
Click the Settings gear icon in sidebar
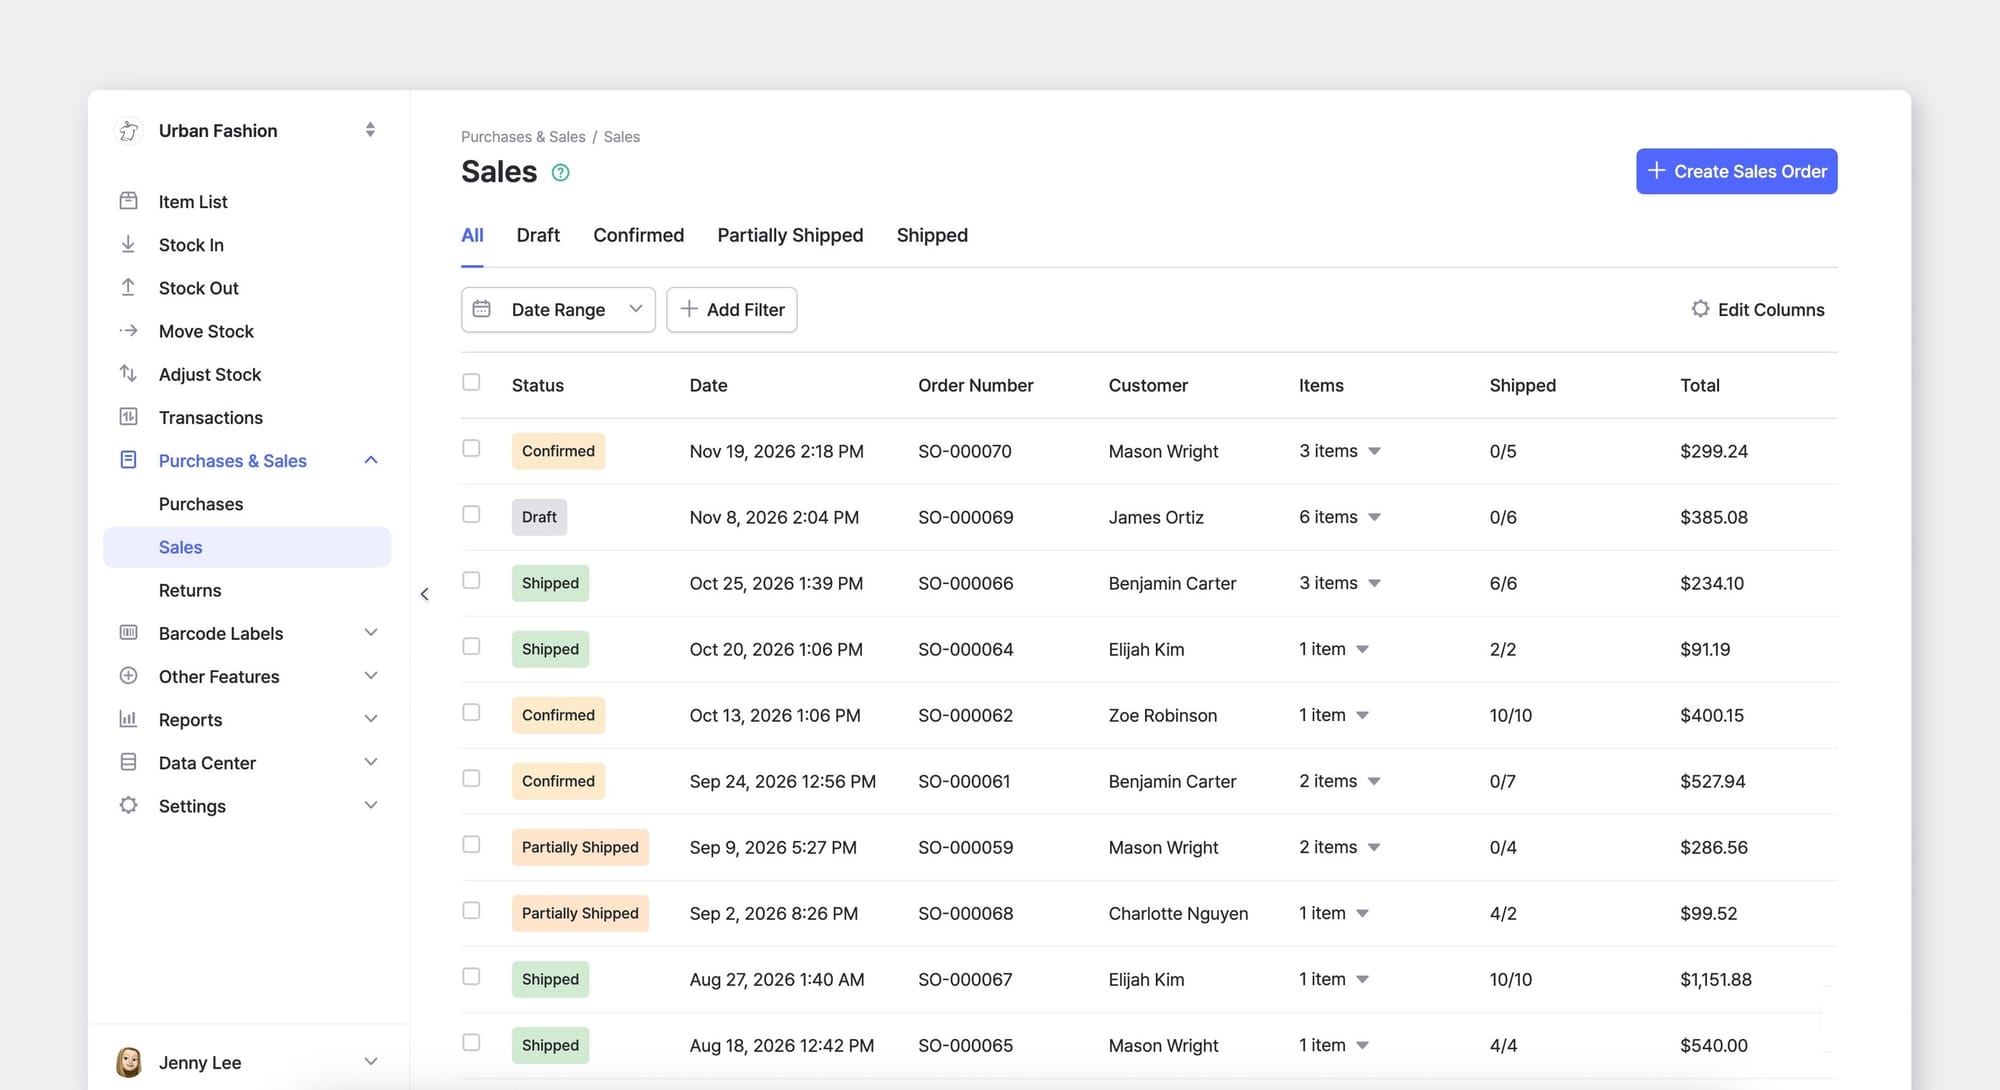[x=128, y=805]
